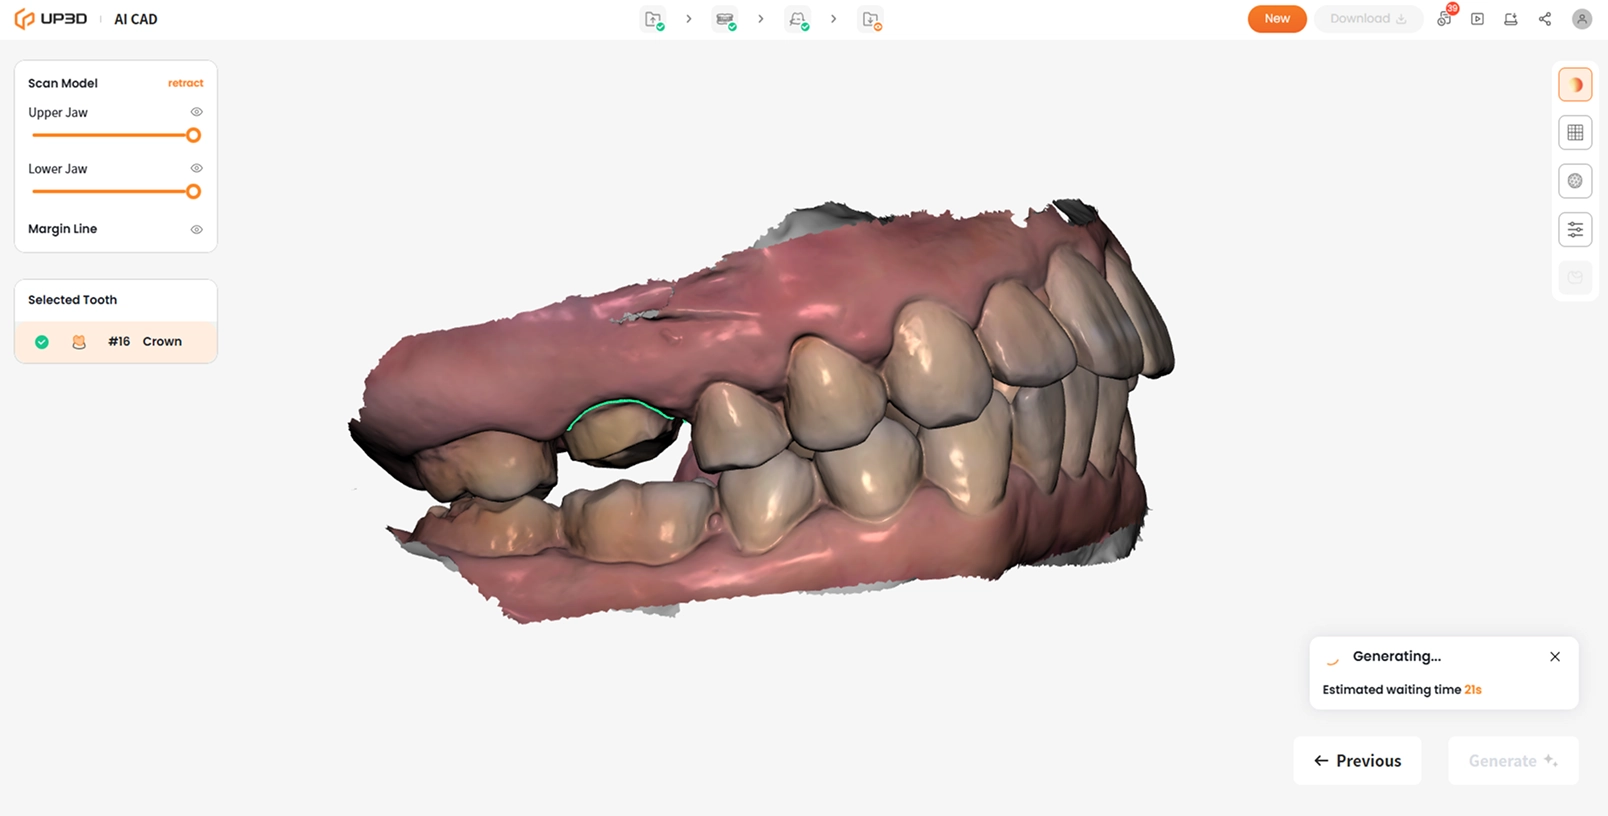
Task: Select the color shading display mode
Action: 1575,84
